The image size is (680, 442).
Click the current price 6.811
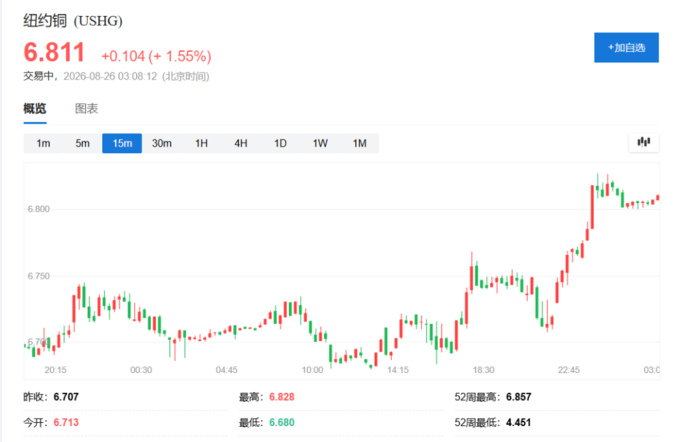point(54,52)
